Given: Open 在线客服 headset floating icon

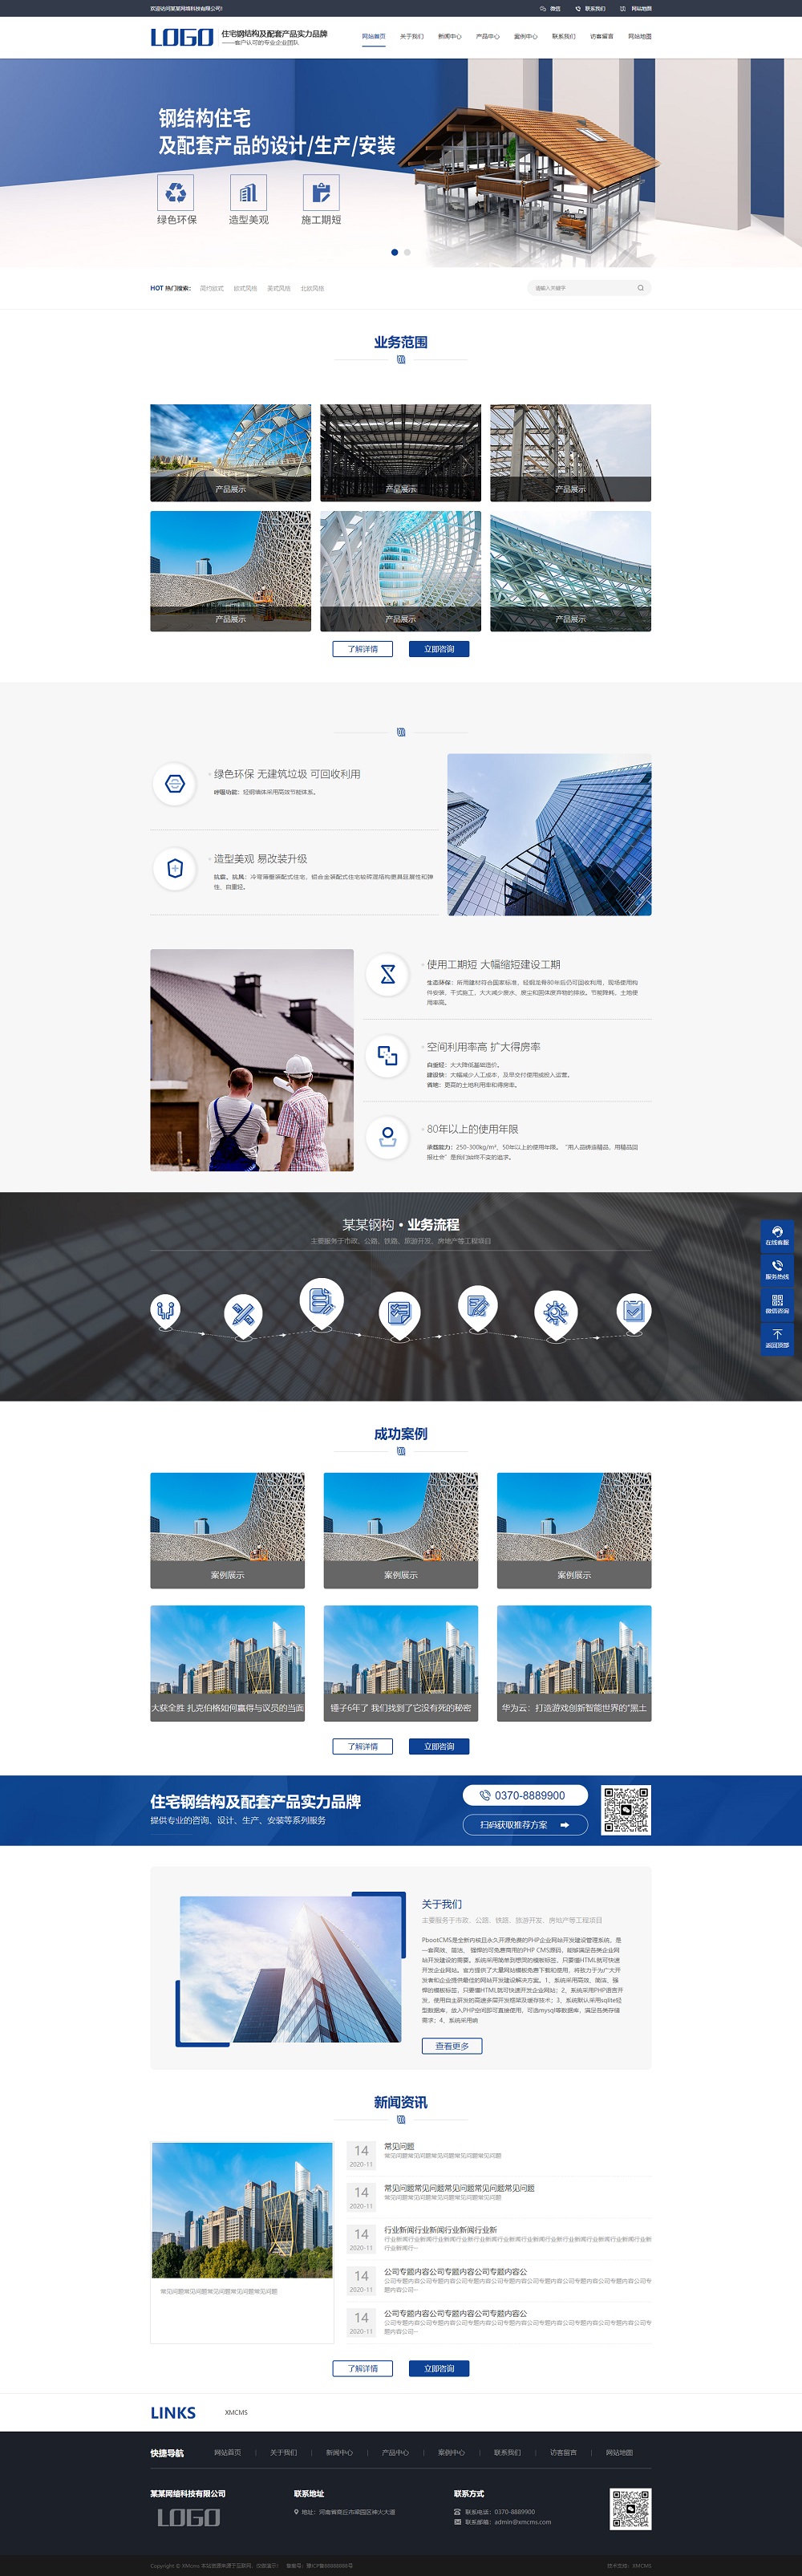Looking at the screenshot, I should tap(777, 1233).
